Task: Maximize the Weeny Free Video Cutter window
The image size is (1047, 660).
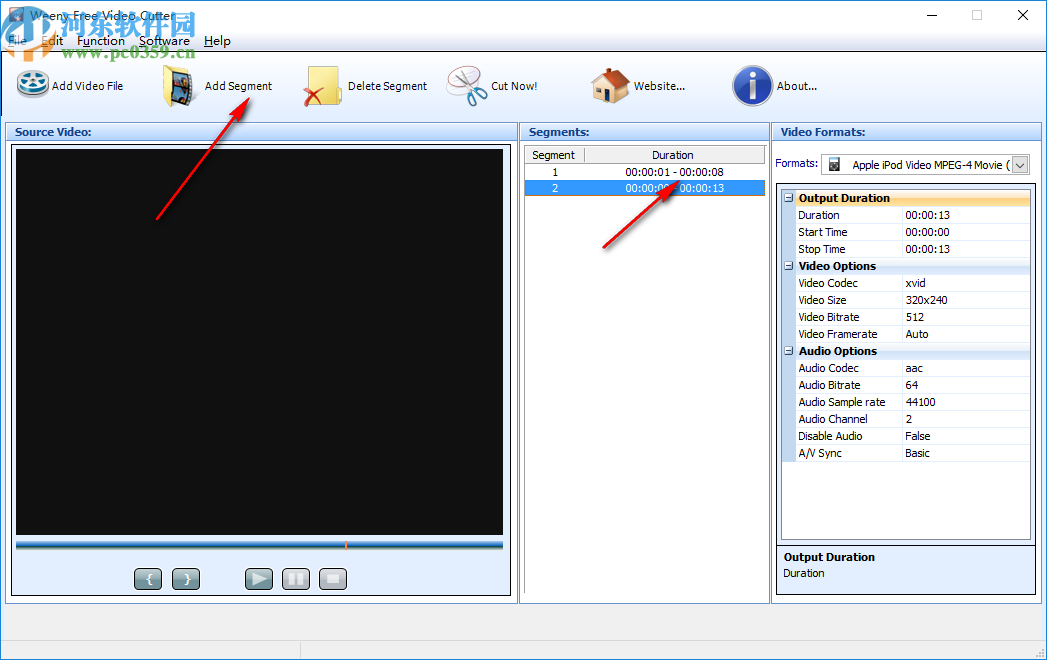Action: [x=977, y=15]
